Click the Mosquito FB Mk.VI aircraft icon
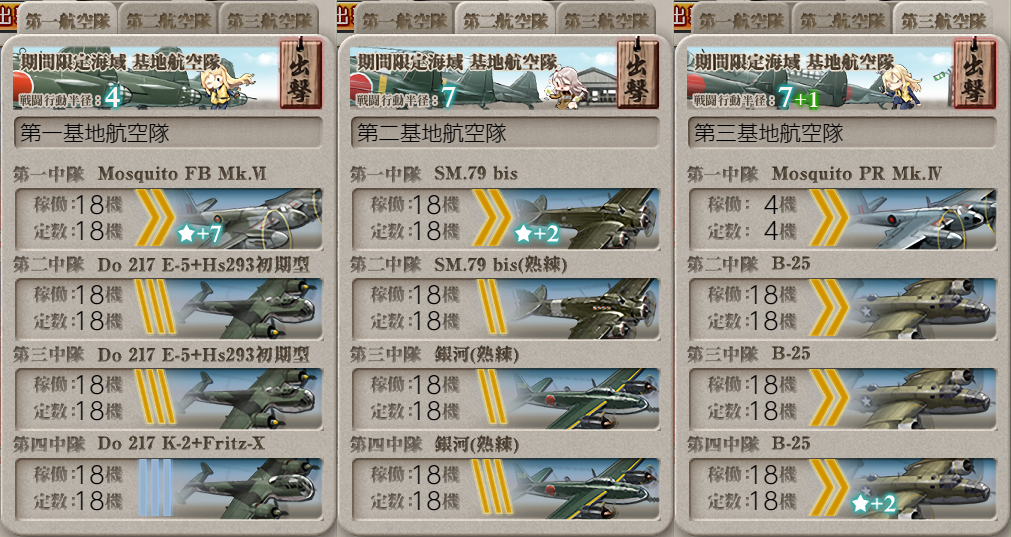This screenshot has height=537, width=1011. pos(248,219)
